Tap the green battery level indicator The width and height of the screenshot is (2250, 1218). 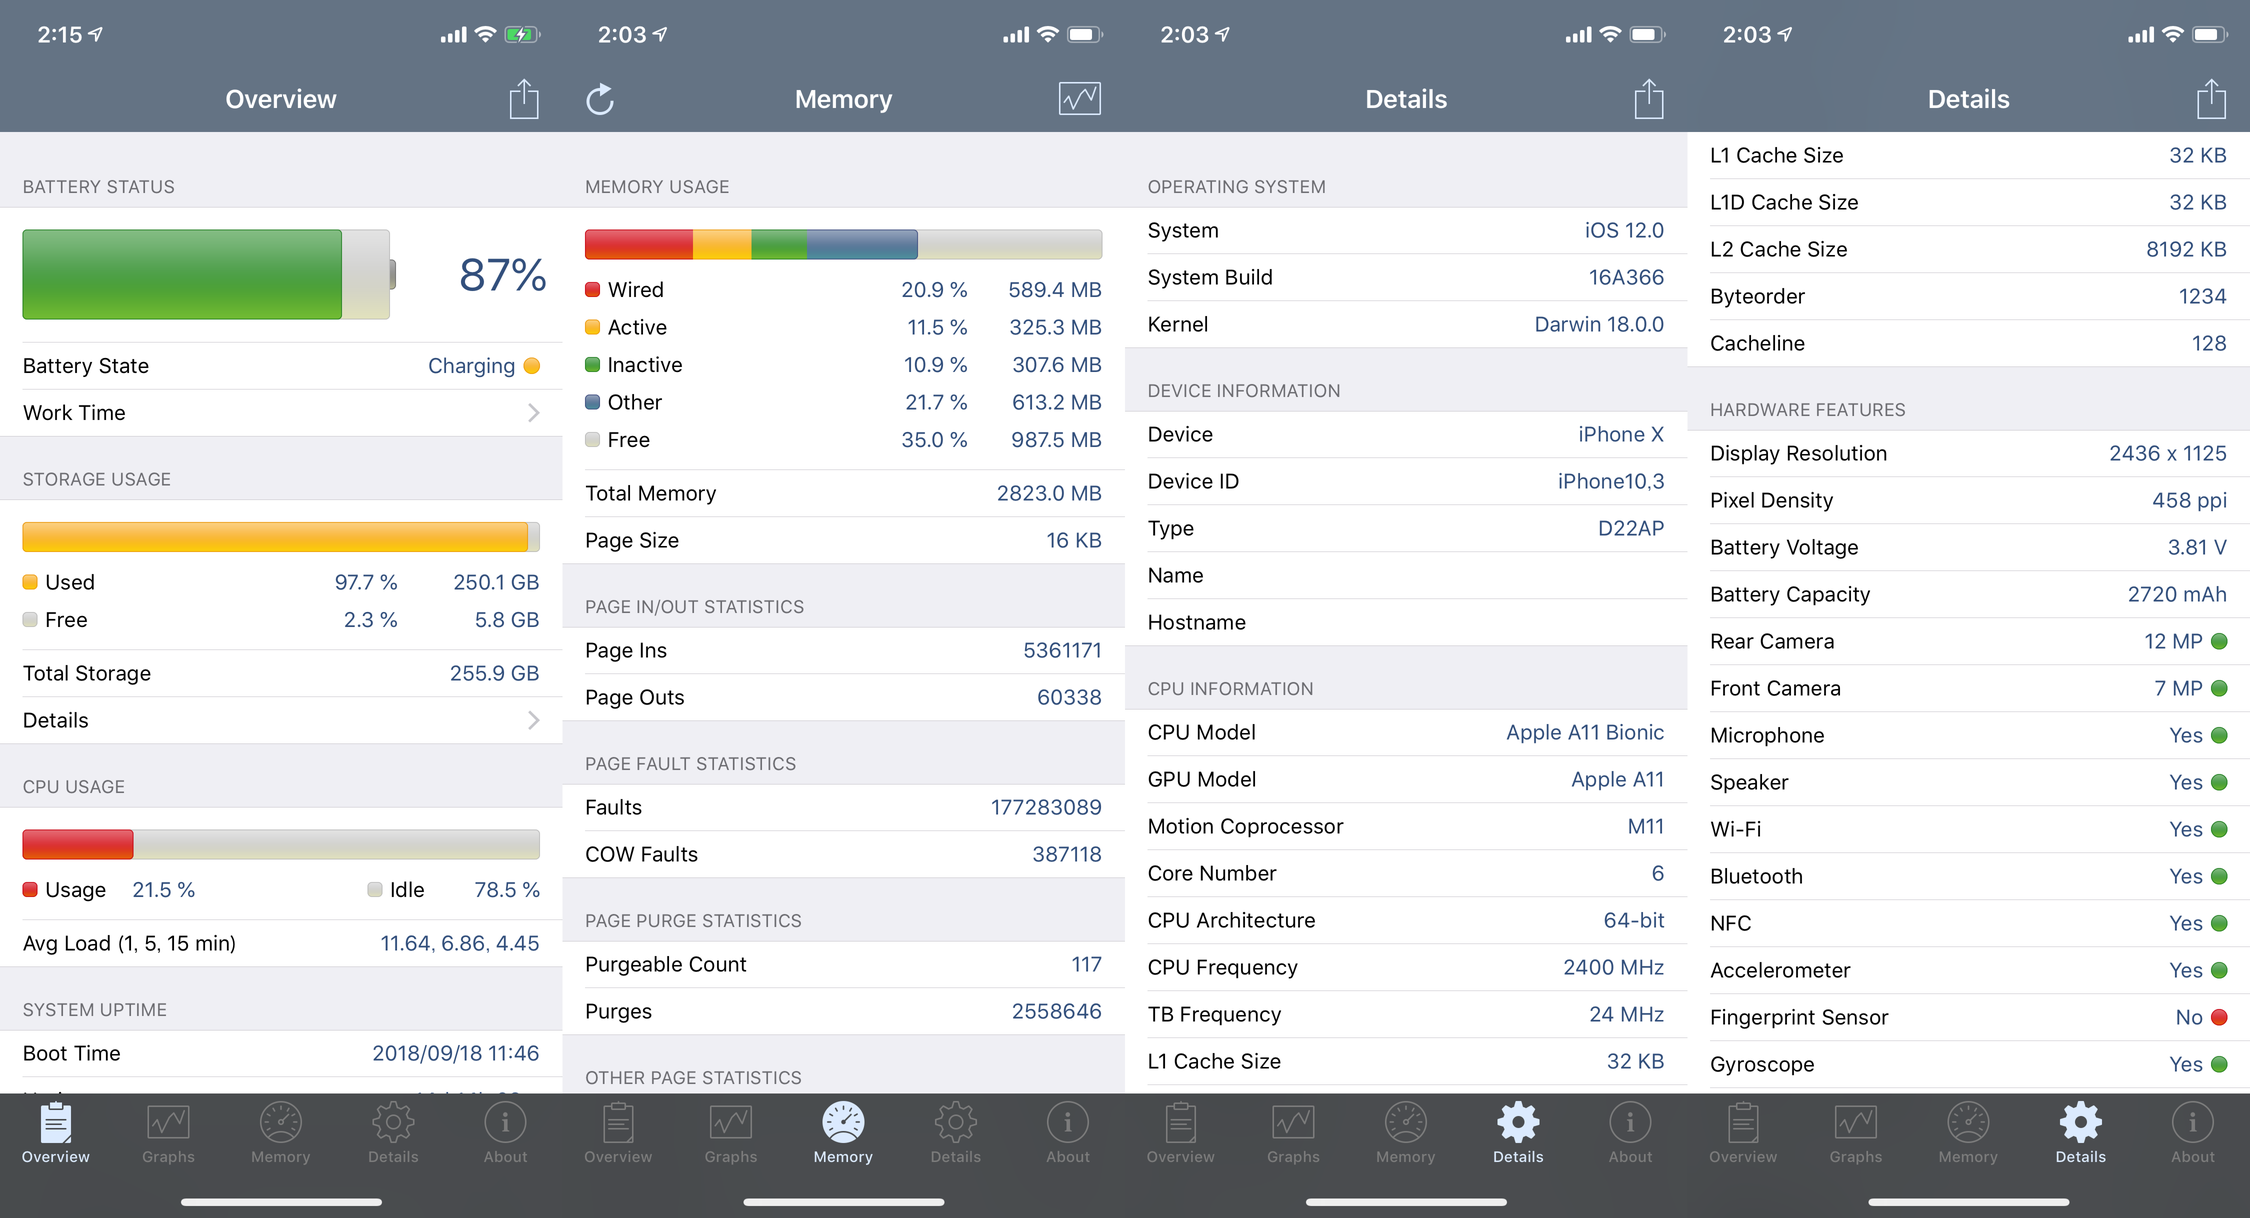pyautogui.click(x=183, y=275)
